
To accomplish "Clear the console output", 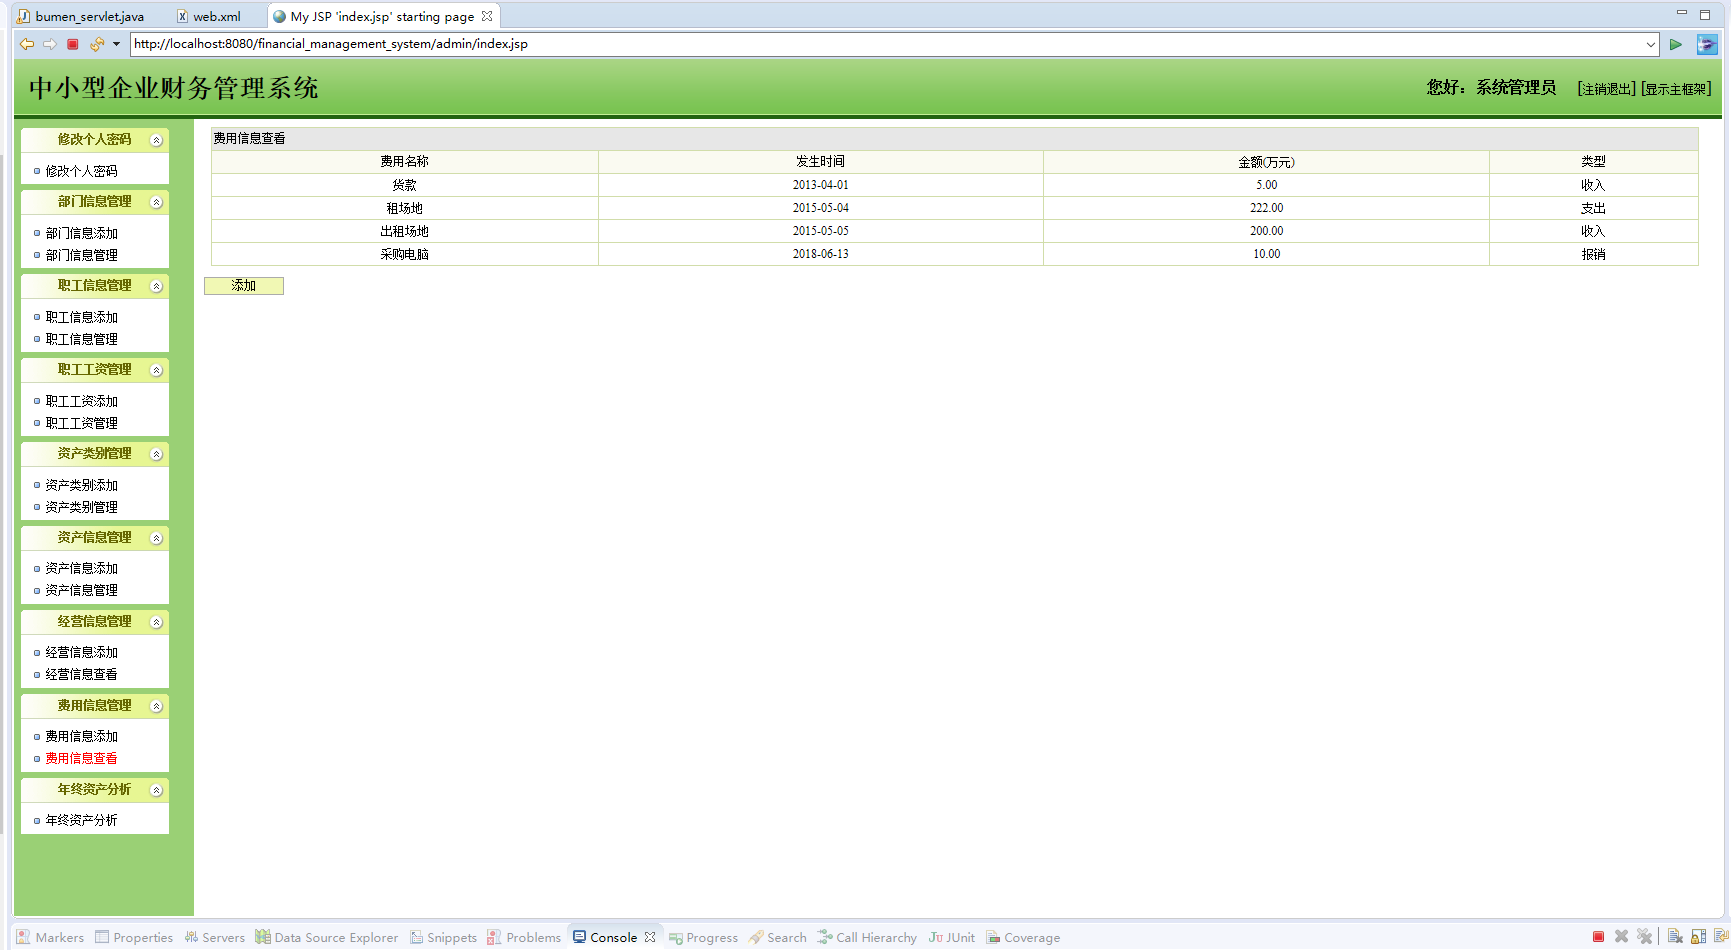I will [x=1675, y=937].
